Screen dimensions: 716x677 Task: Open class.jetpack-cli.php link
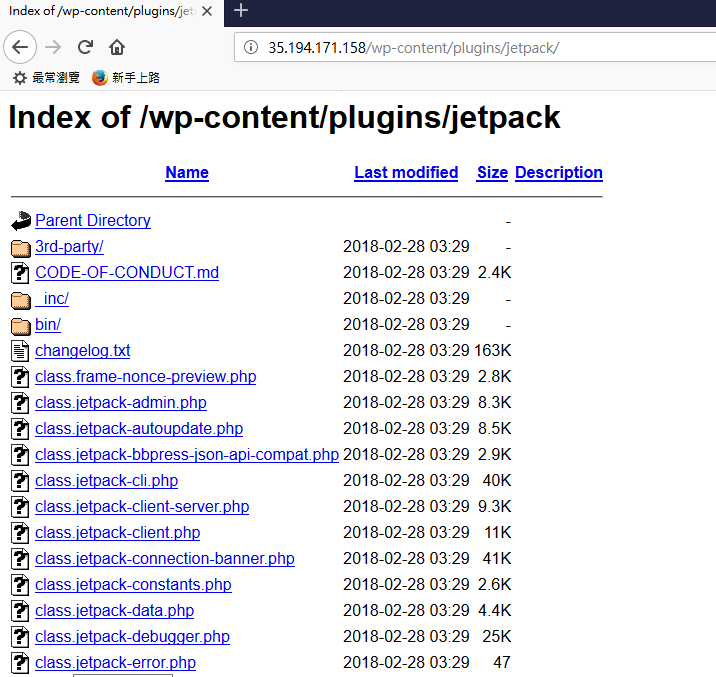(x=106, y=481)
